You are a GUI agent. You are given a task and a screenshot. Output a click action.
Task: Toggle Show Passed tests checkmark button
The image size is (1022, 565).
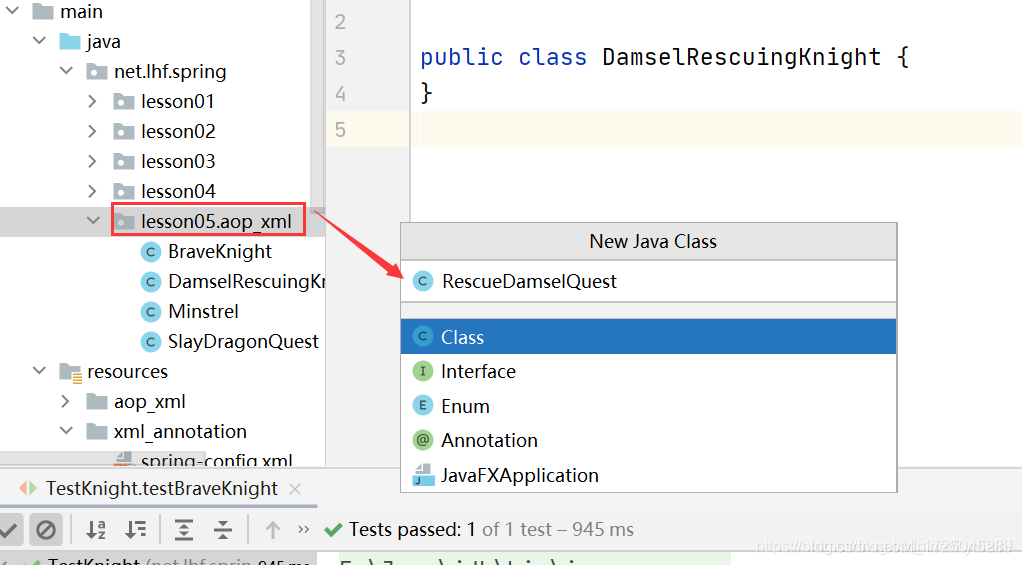9,529
